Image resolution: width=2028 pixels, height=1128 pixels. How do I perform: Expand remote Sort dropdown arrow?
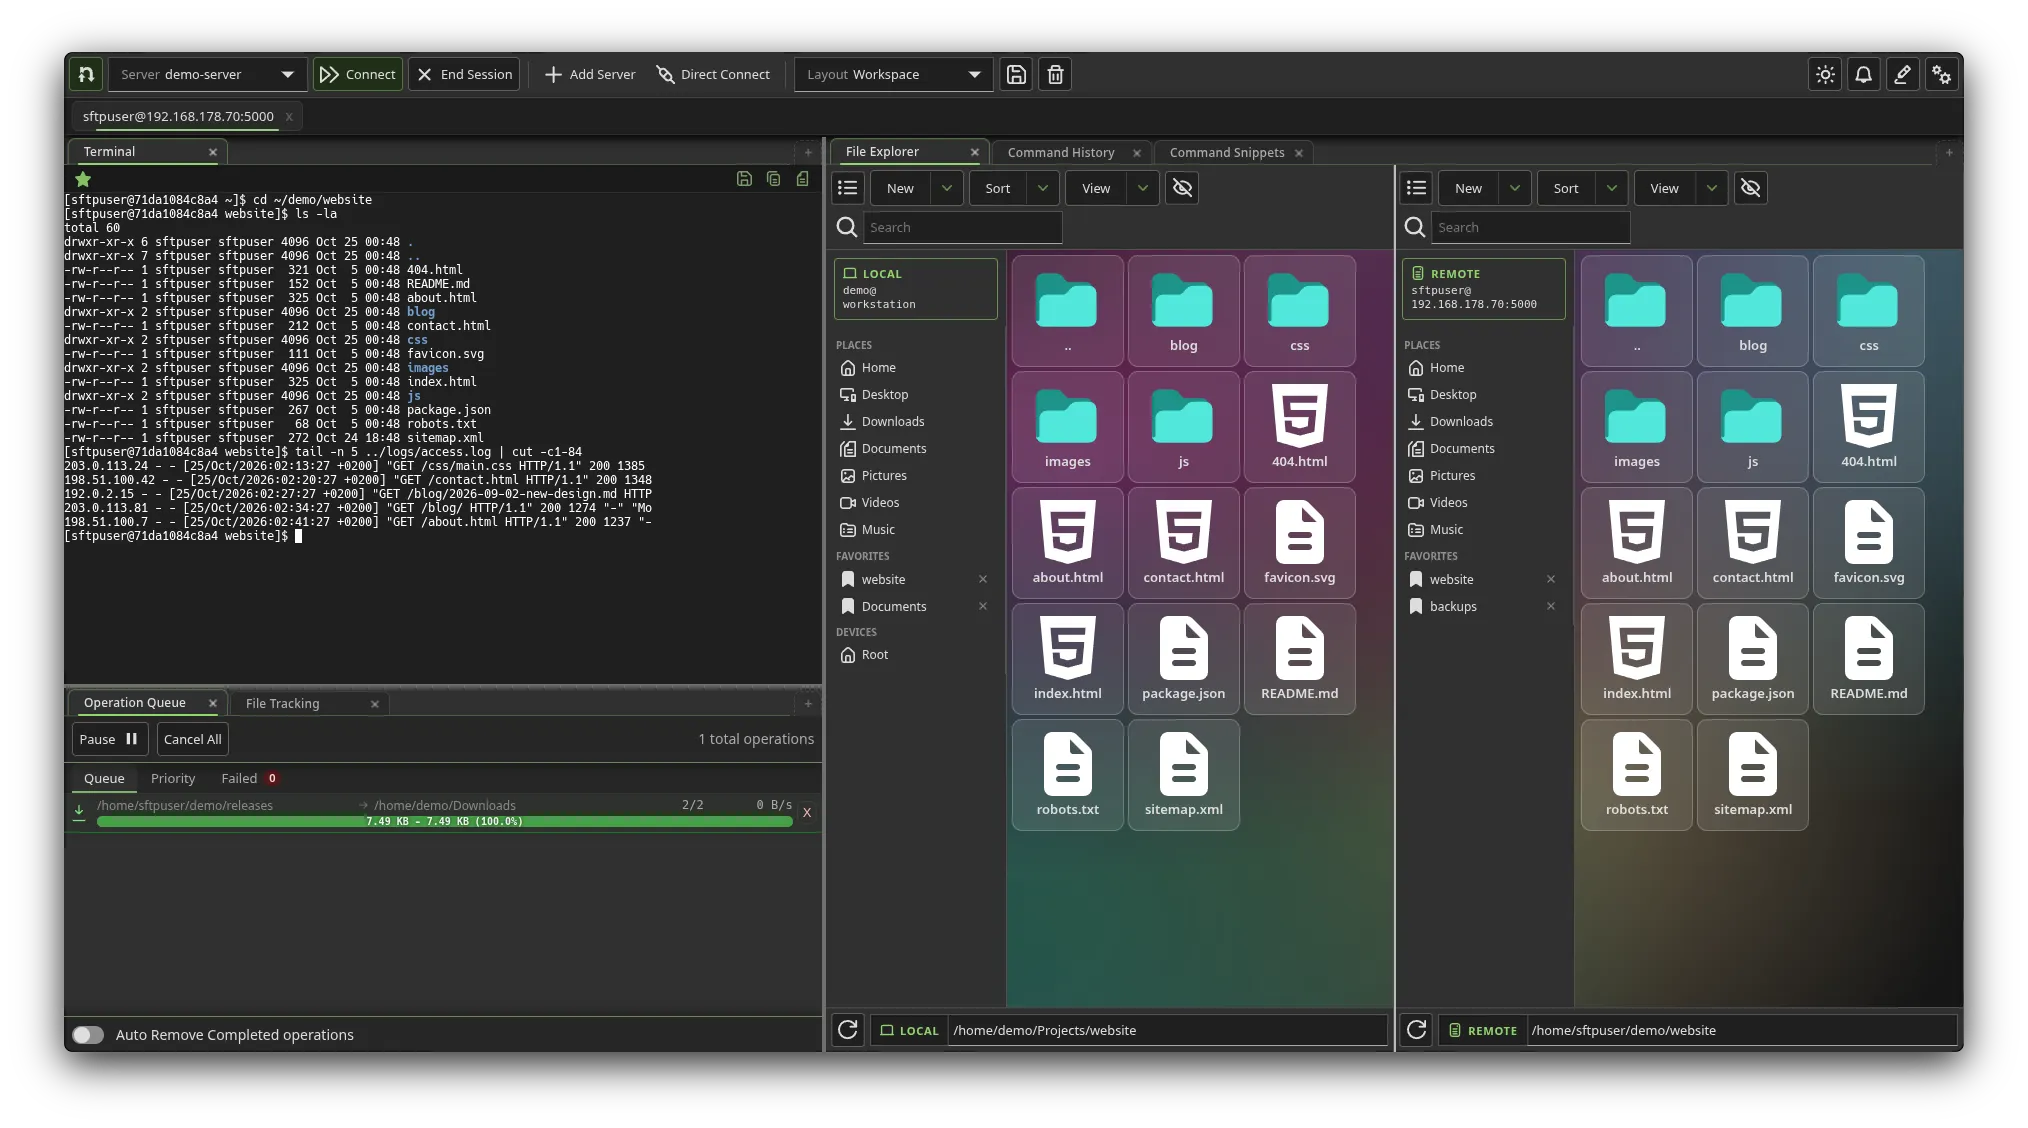point(1611,188)
